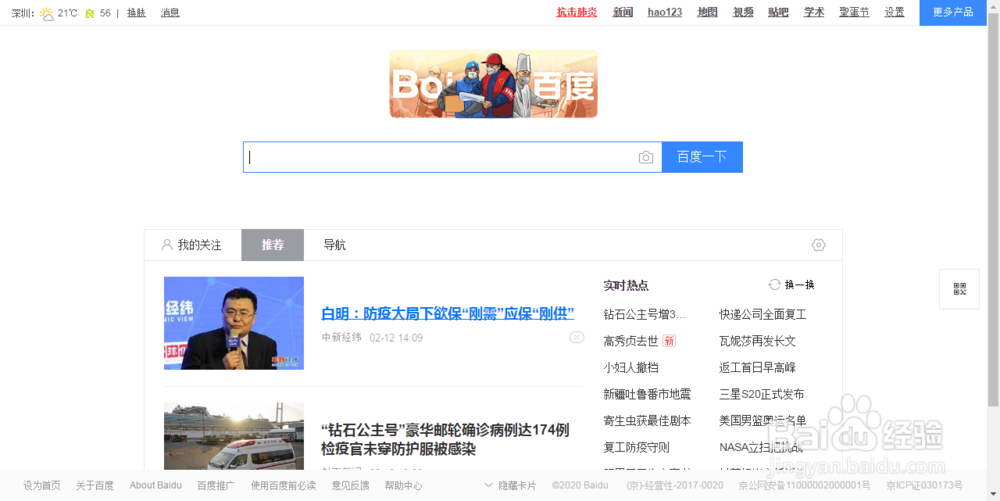Click the 百度一下 search button
1000x501 pixels.
click(702, 157)
